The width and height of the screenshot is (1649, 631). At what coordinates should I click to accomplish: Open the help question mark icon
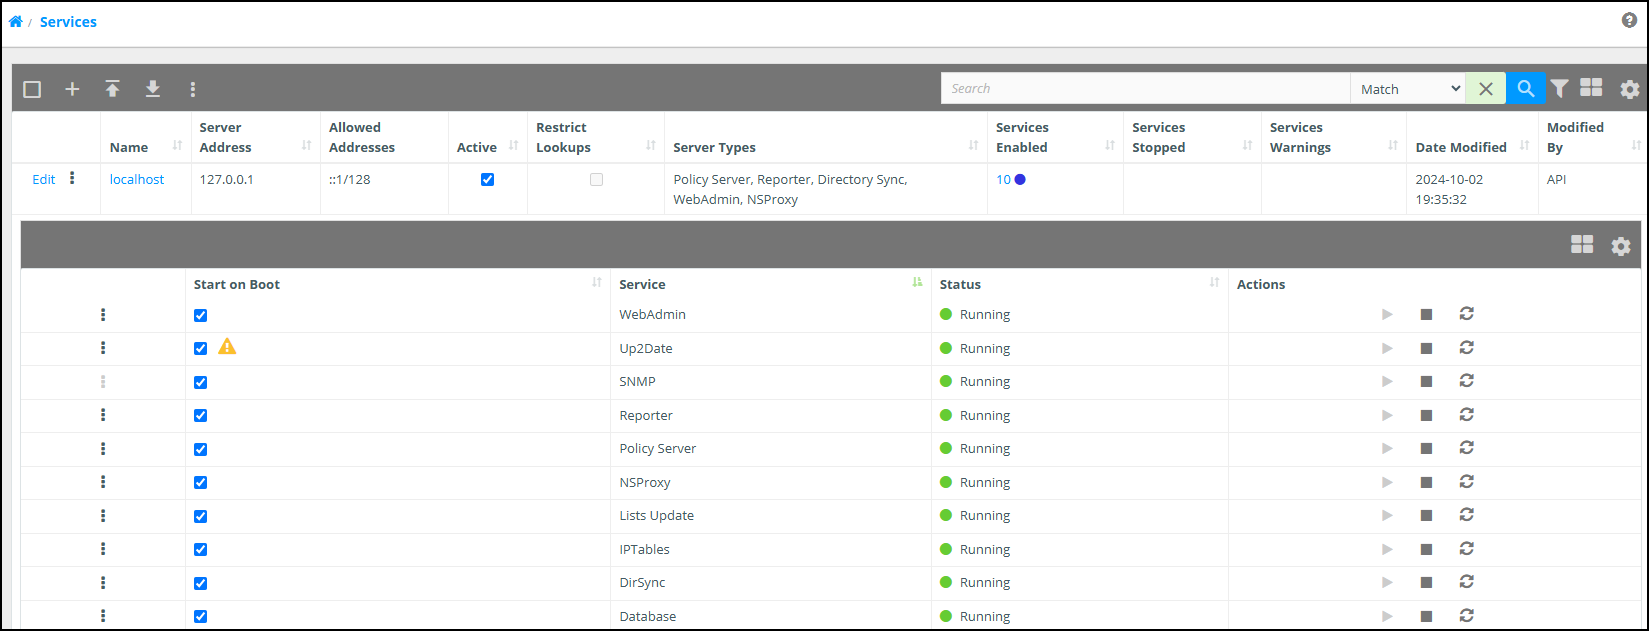pyautogui.click(x=1629, y=20)
